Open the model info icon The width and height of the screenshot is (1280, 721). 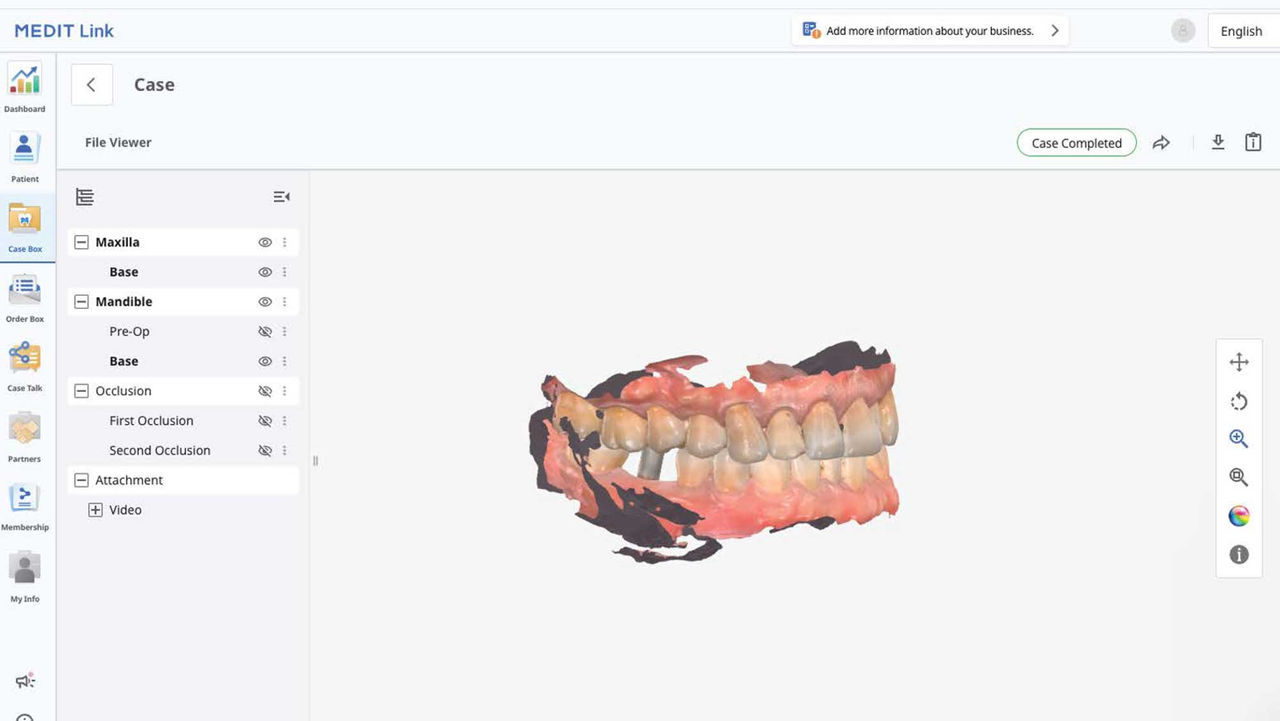point(1238,554)
